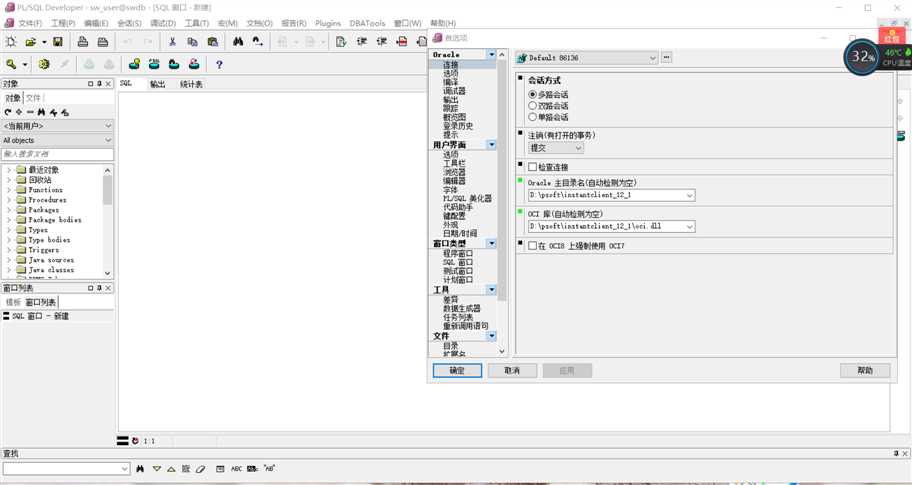Open the <当前用户> dropdown in object browser
The height and width of the screenshot is (485, 912).
108,126
